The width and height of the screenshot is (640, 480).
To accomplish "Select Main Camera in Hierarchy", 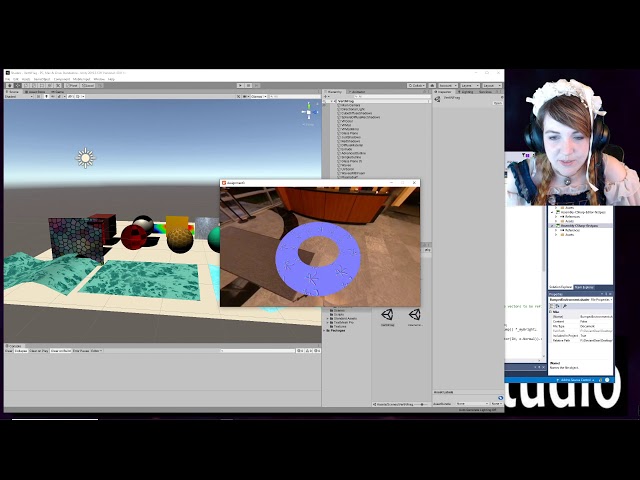I will [x=349, y=105].
